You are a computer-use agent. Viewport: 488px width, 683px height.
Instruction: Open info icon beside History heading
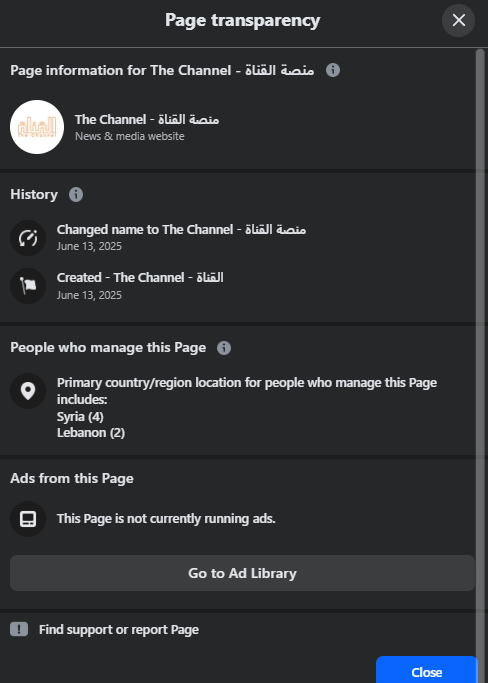76,194
